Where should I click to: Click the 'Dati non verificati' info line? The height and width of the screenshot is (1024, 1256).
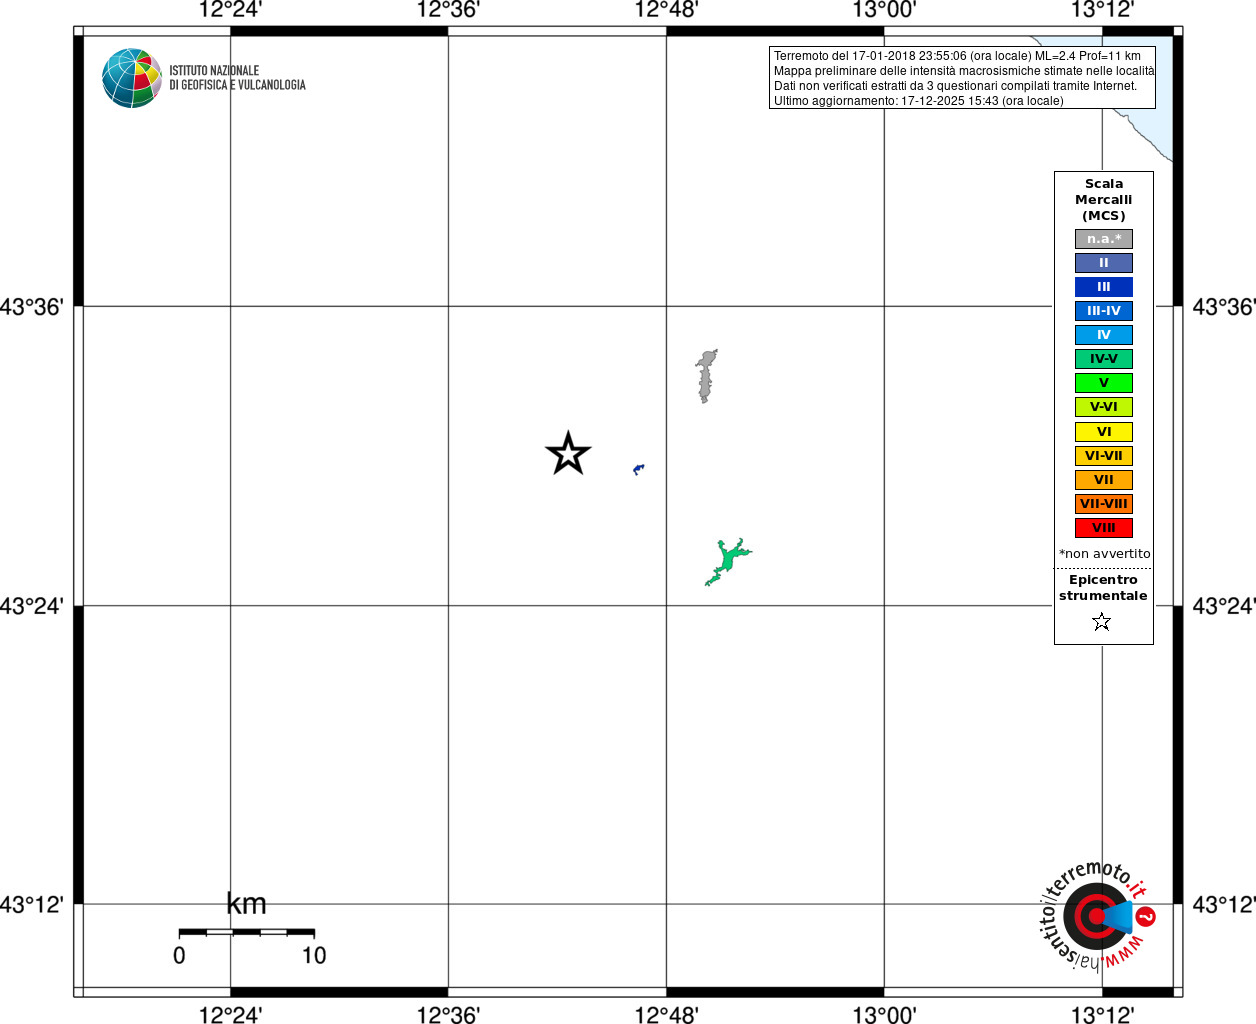(x=955, y=86)
